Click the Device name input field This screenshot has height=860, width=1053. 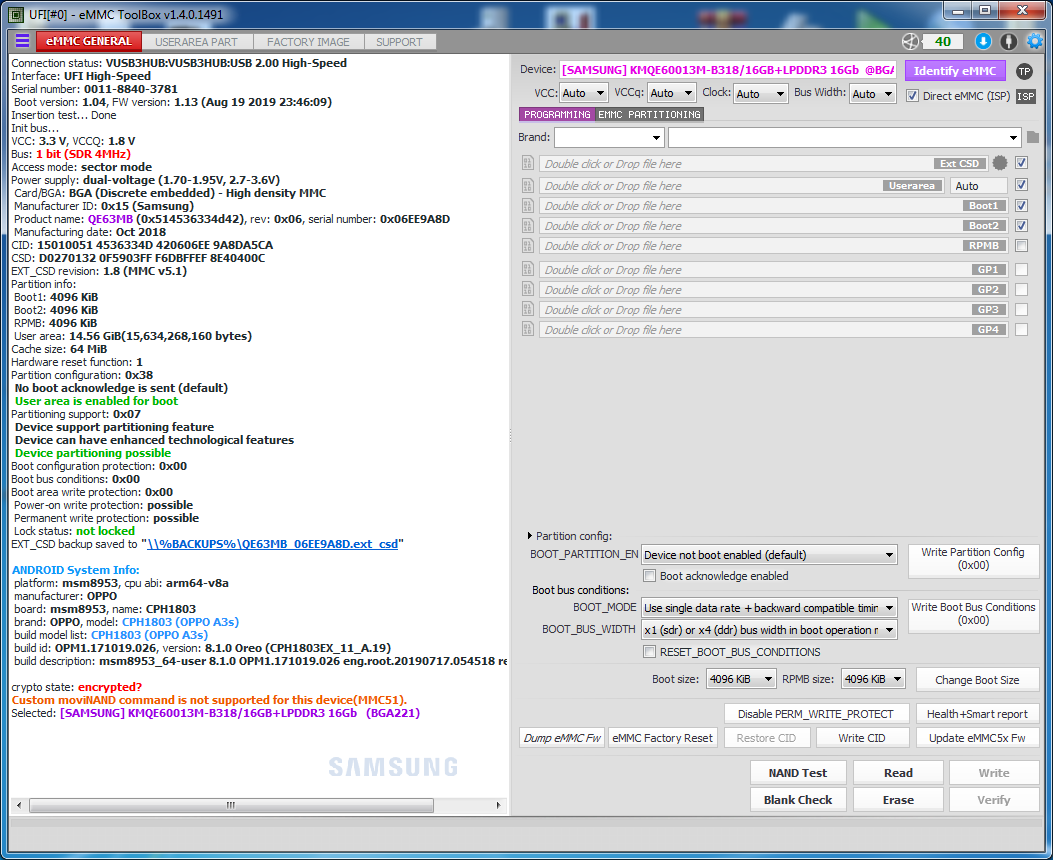coord(727,70)
